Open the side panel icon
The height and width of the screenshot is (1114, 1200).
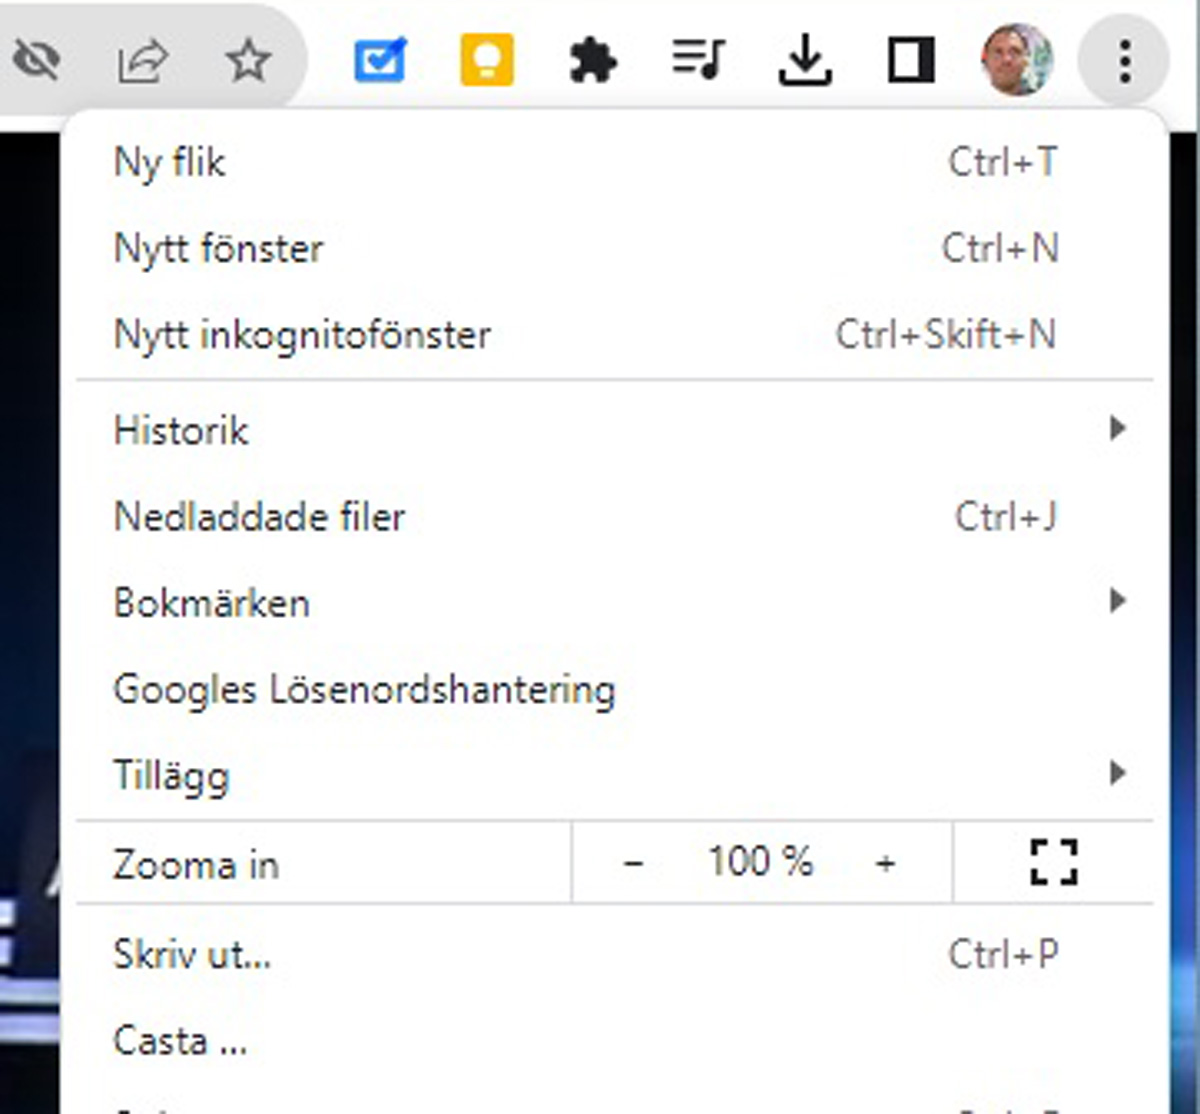(908, 60)
